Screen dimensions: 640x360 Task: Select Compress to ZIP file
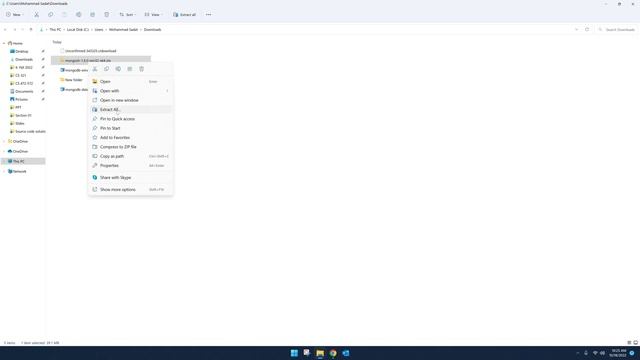[x=131, y=147]
